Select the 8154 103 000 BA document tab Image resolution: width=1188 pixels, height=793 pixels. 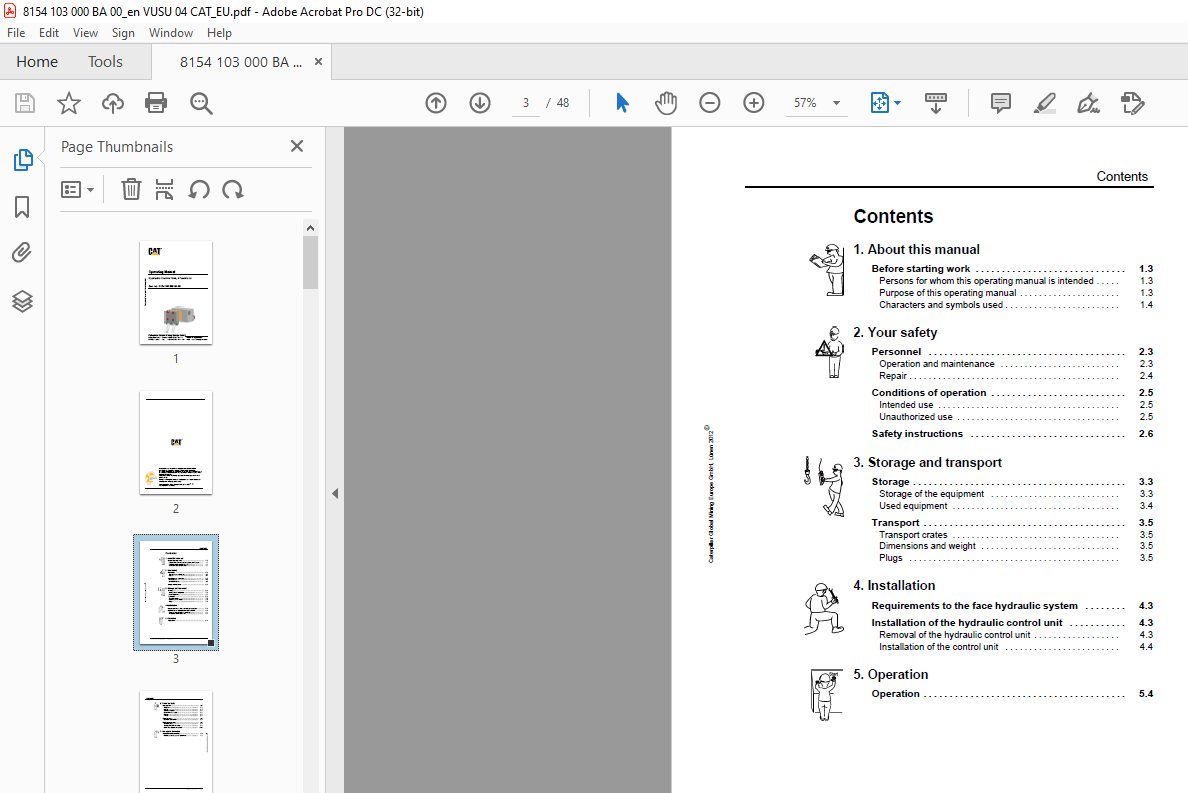coord(240,62)
